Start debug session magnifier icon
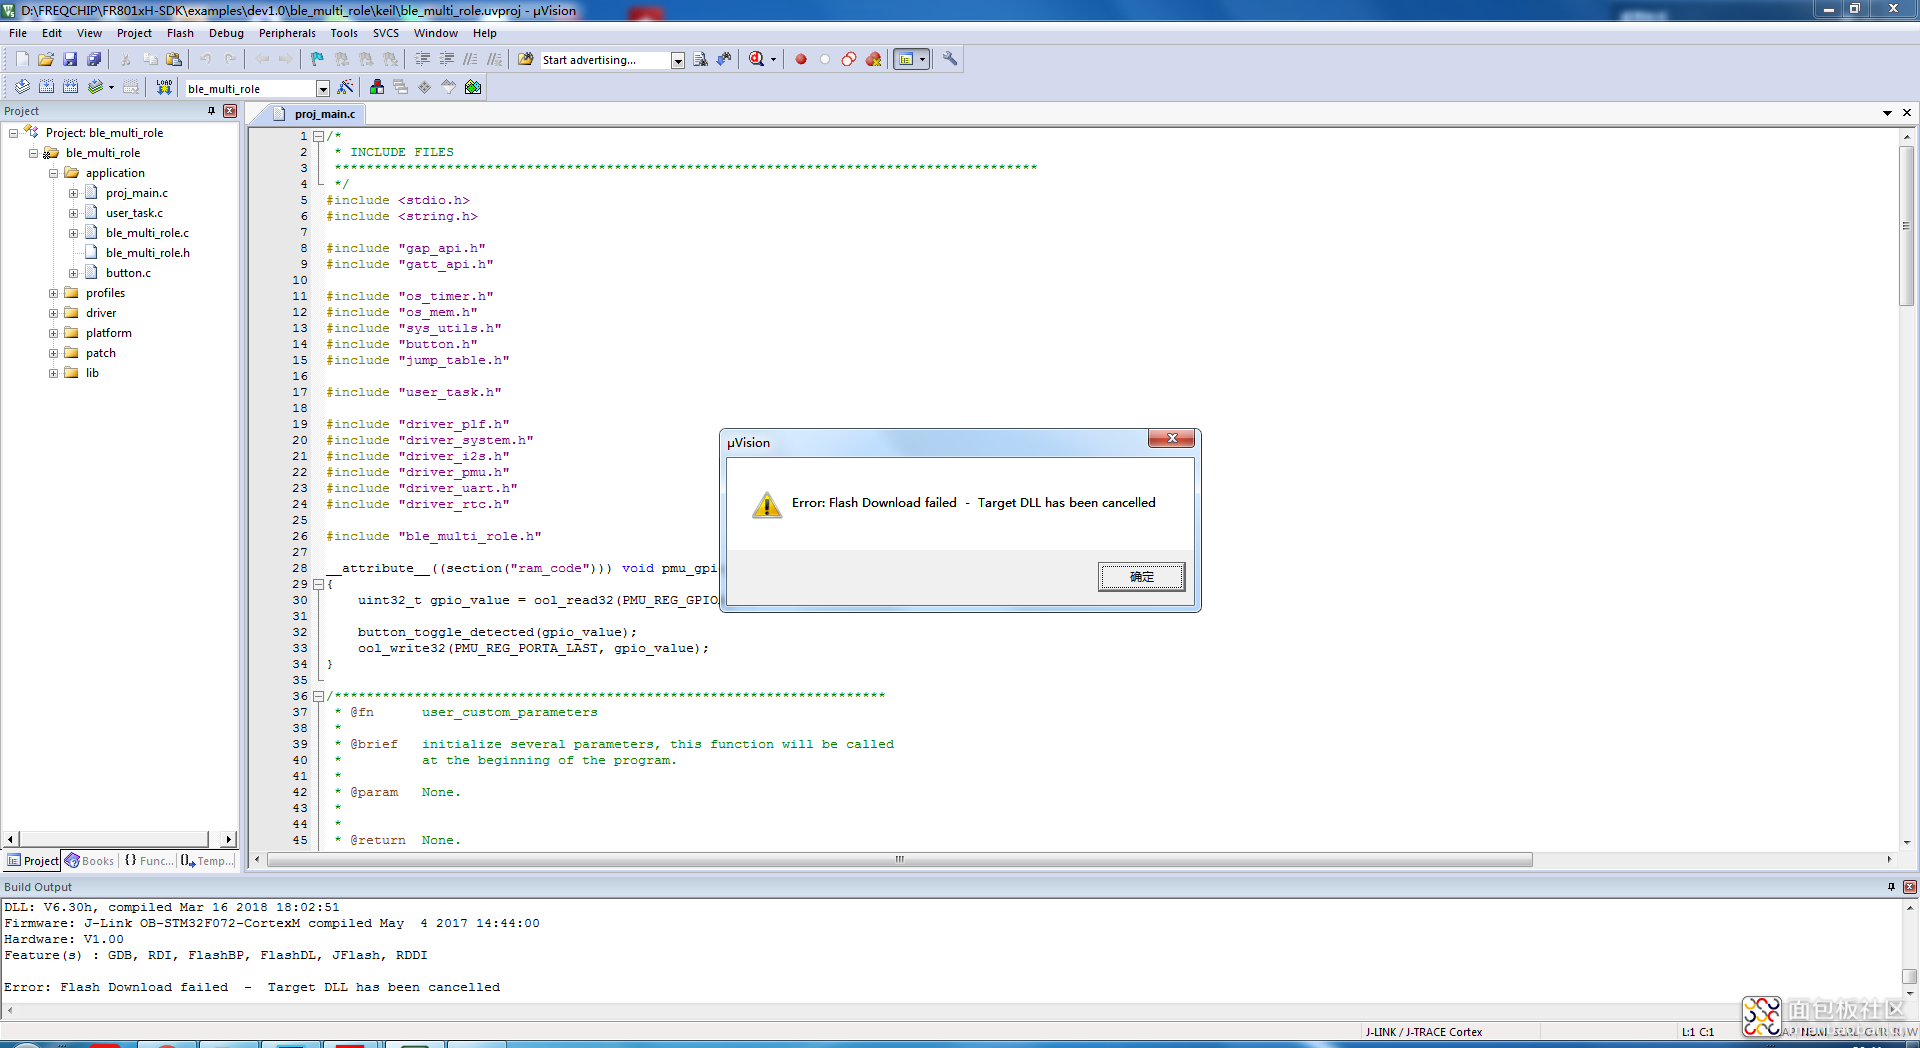Screen dimensions: 1920x1048 (x=757, y=60)
